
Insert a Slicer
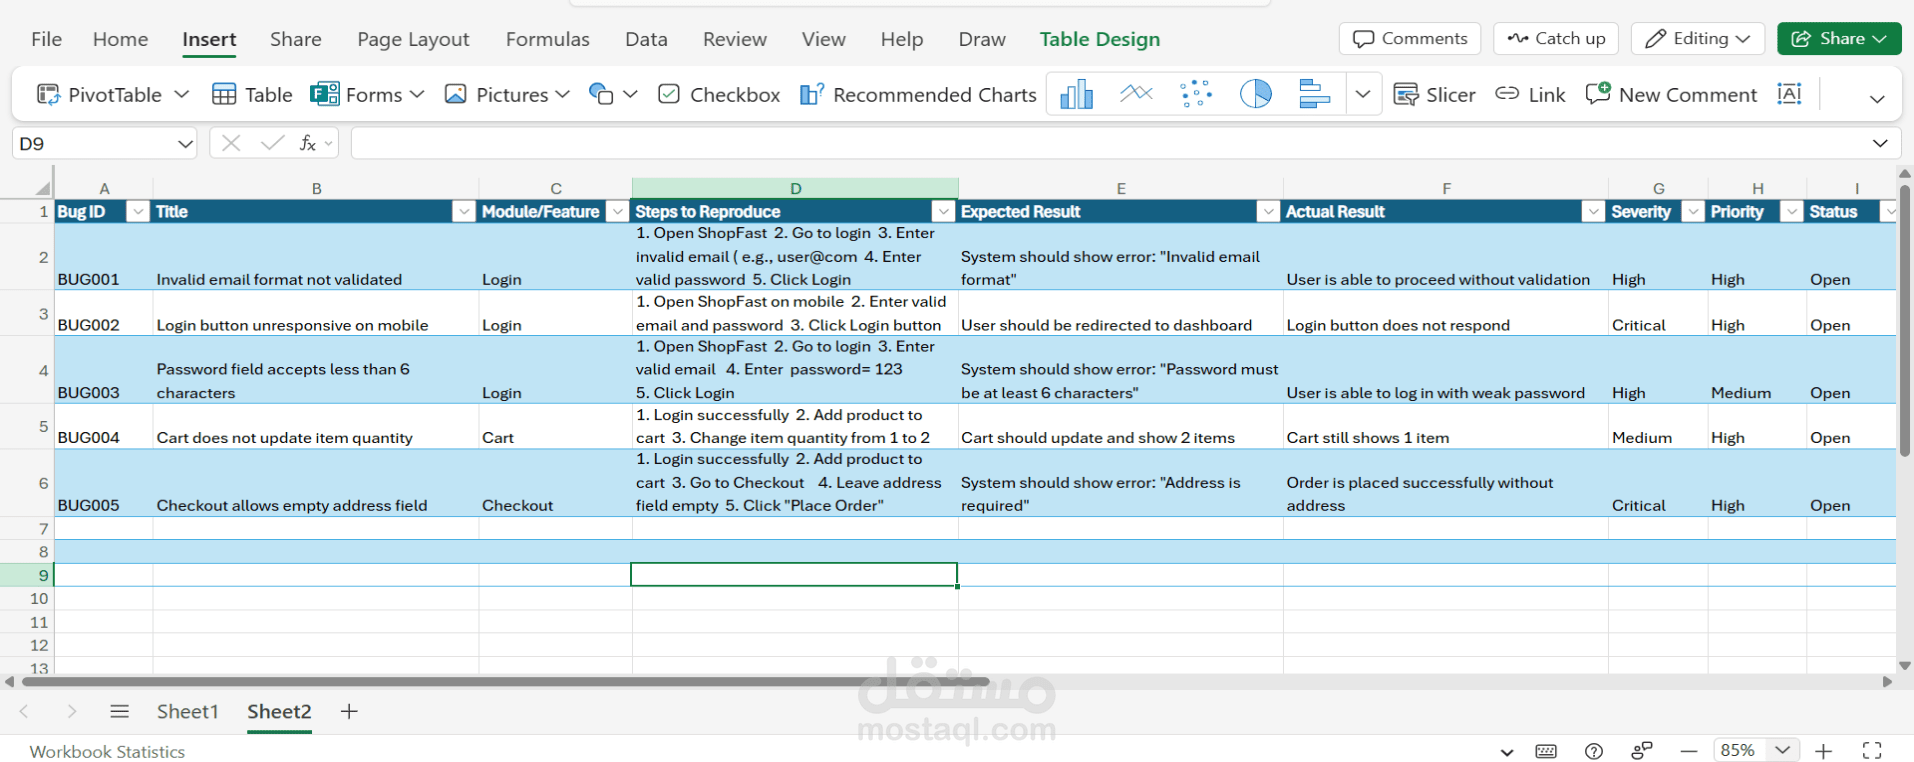pos(1434,94)
